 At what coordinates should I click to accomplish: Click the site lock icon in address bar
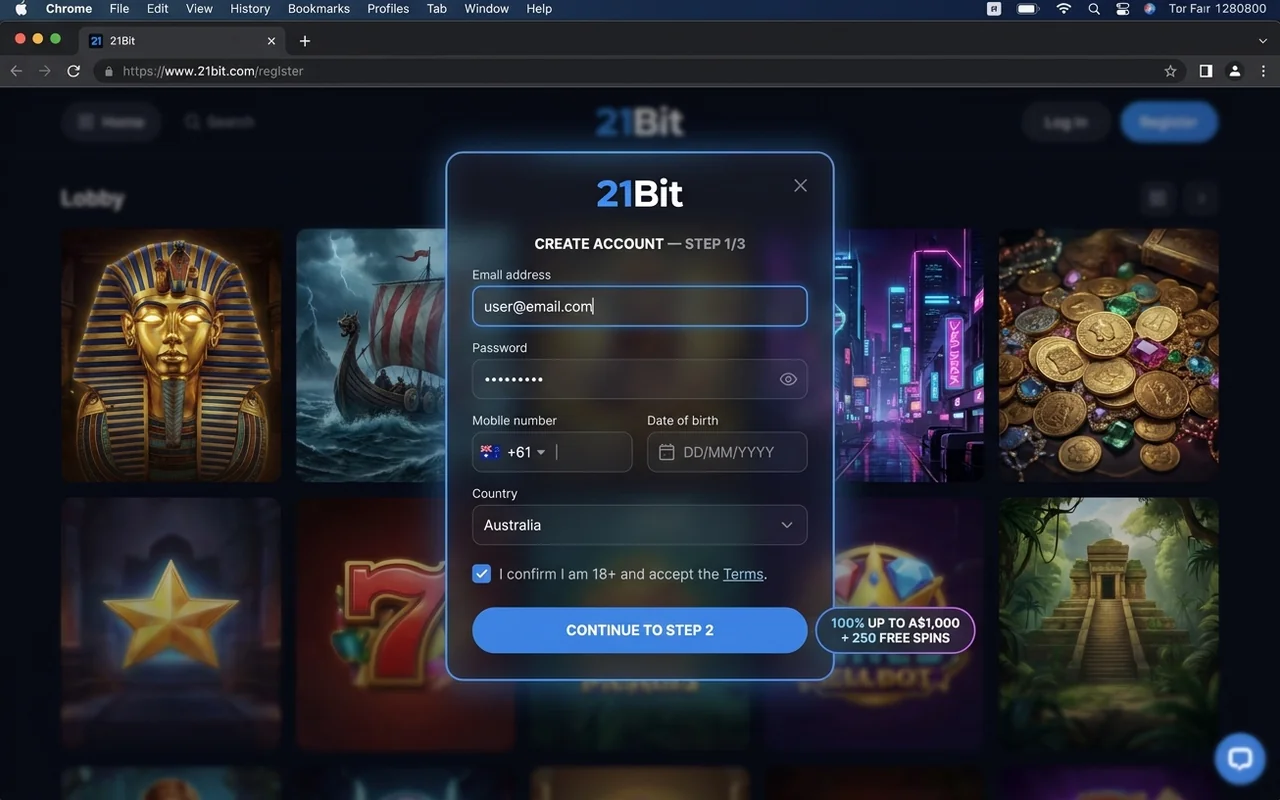pos(109,72)
